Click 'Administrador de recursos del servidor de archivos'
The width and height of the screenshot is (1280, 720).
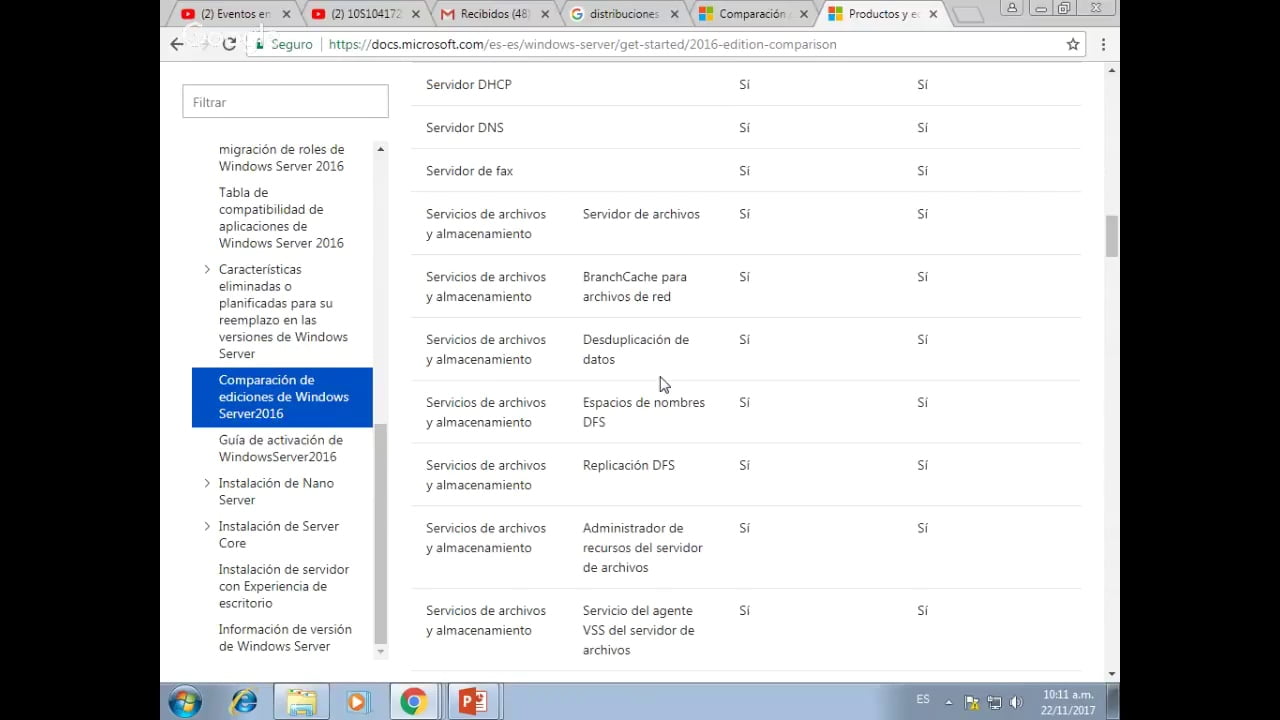pos(643,548)
